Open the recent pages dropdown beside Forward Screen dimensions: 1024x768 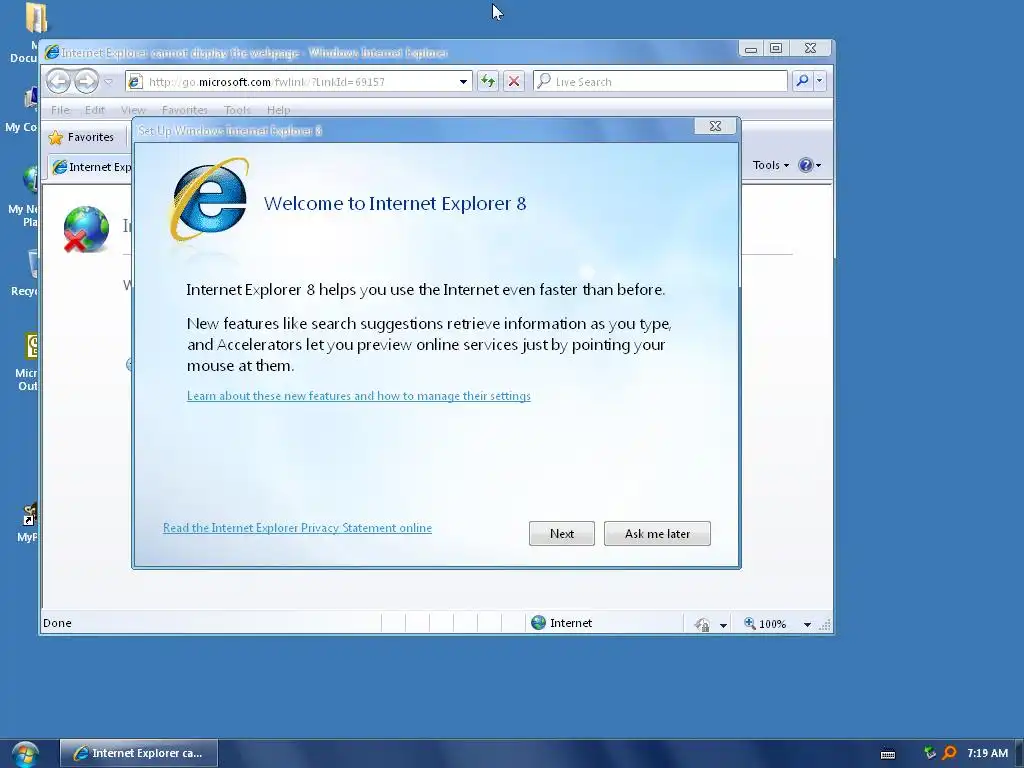(x=108, y=82)
